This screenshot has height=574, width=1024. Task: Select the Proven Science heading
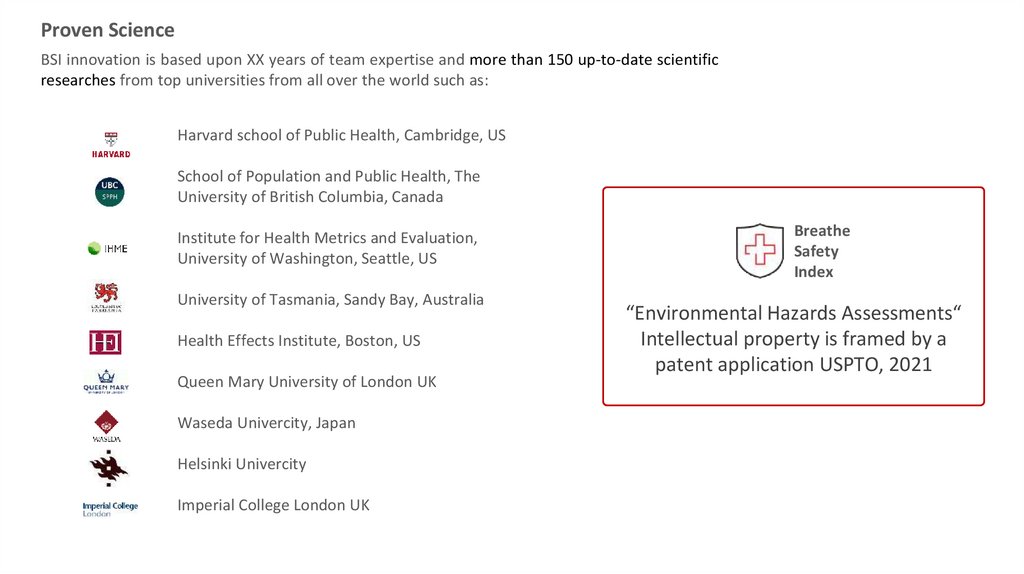point(107,30)
